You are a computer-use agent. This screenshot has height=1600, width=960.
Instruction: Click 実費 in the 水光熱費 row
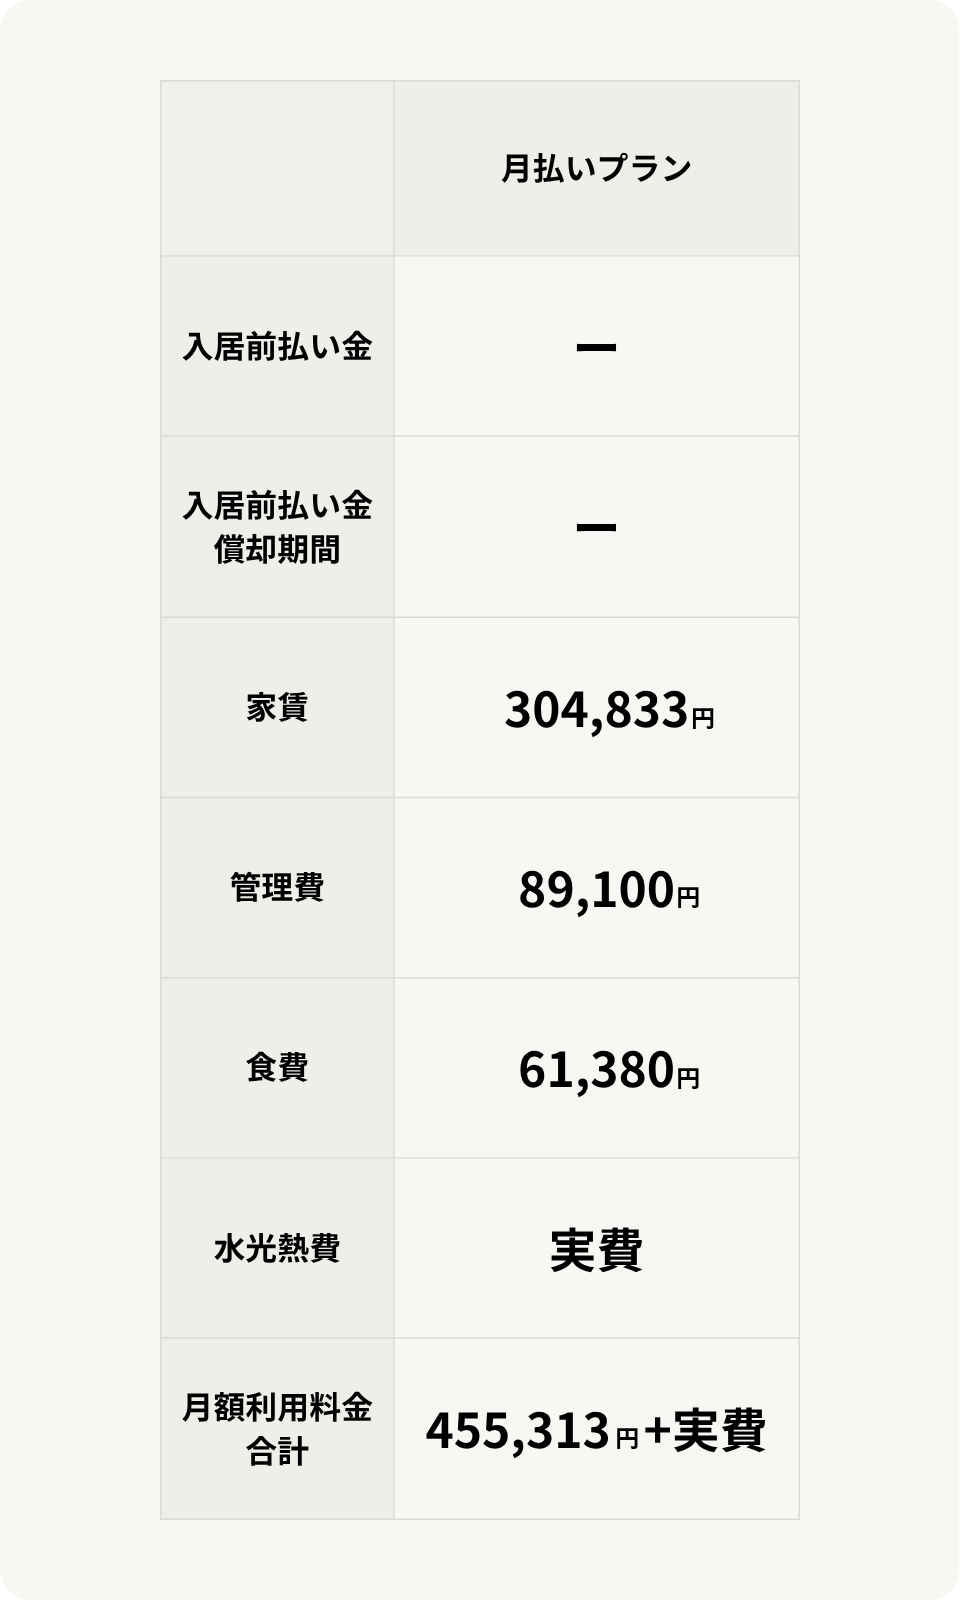(596, 1250)
